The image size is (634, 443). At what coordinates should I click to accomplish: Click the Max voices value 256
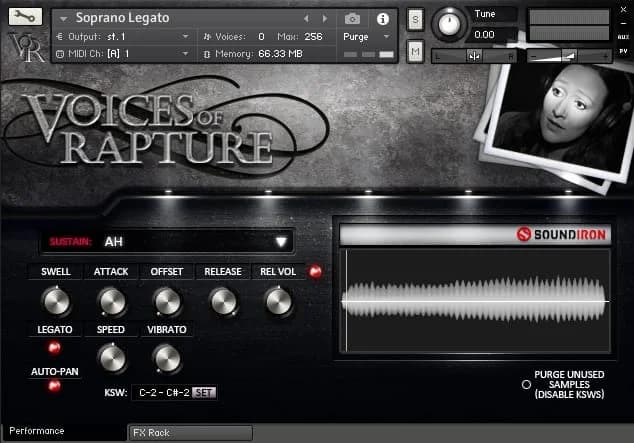coord(313,37)
